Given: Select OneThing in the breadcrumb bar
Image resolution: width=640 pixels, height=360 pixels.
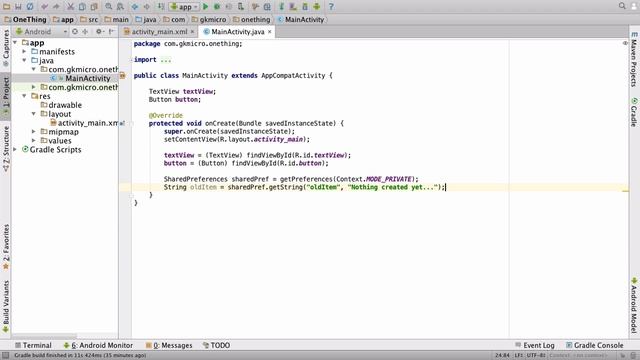Looking at the screenshot, I should (25, 19).
